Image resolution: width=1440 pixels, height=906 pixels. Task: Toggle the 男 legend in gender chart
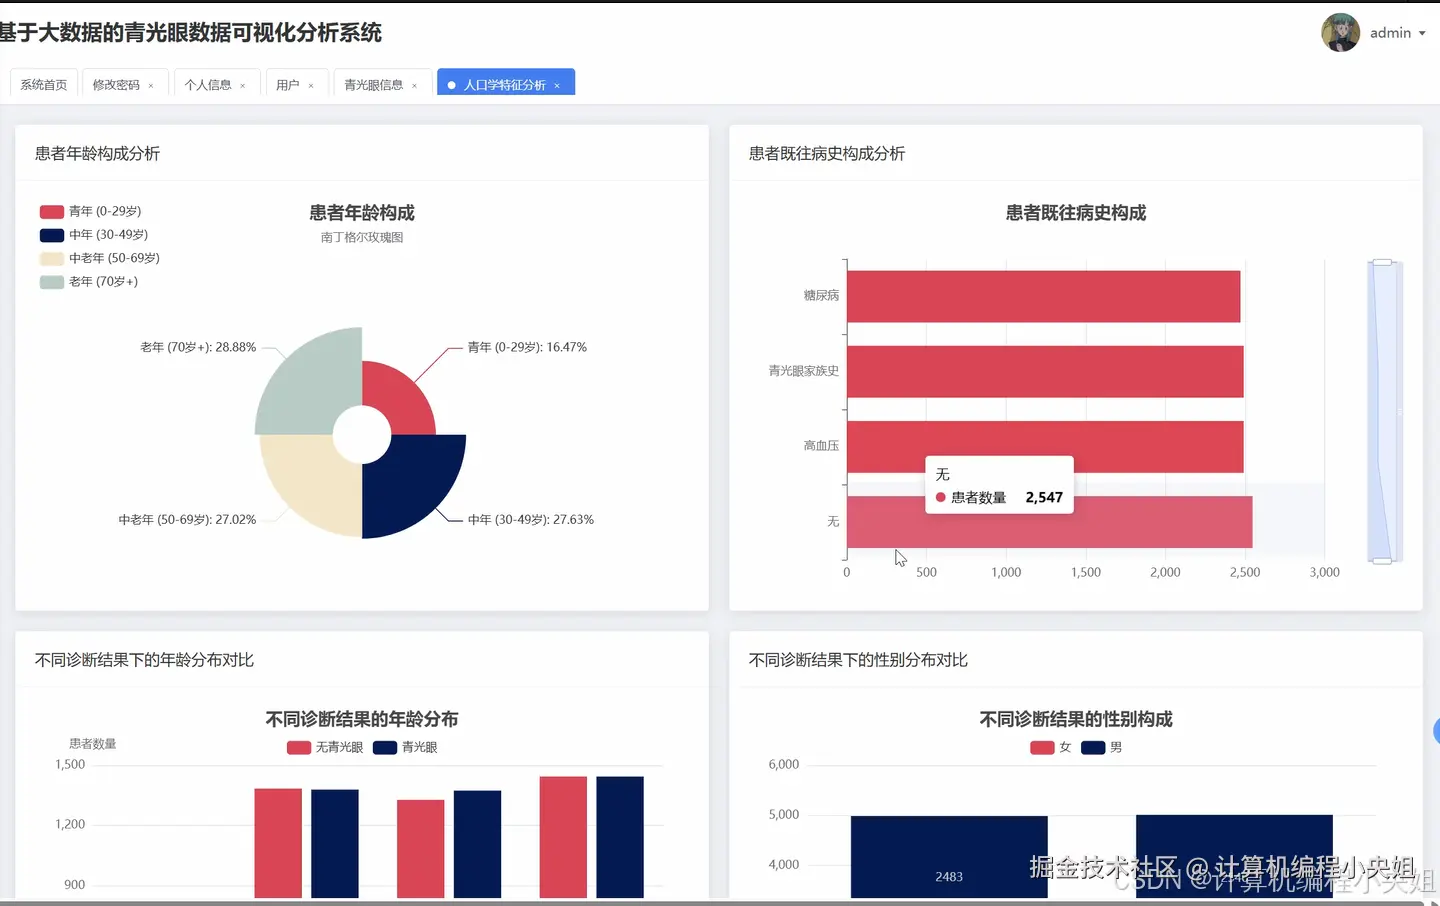coord(1102,747)
